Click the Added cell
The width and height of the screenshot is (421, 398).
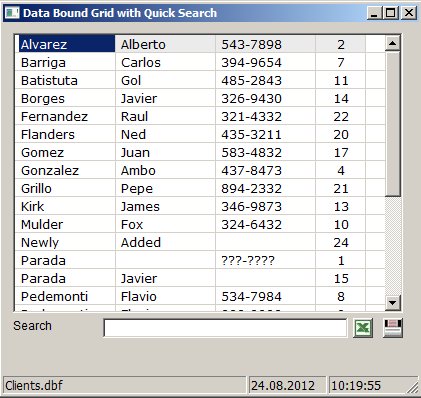(165, 242)
